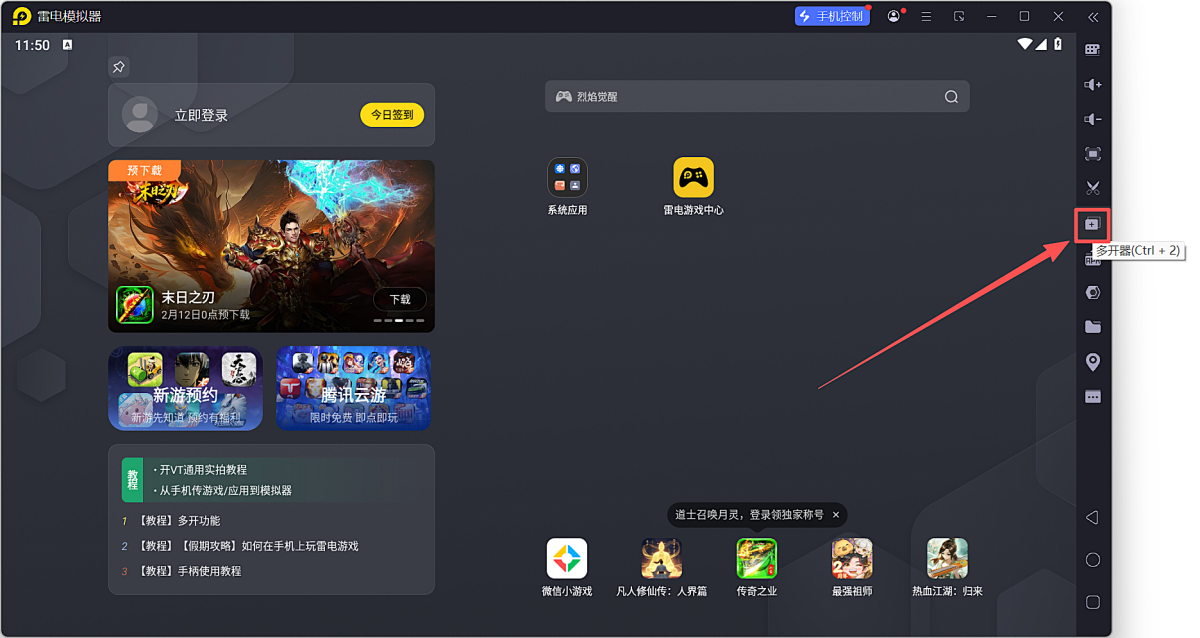This screenshot has width=1200, height=638.
Task: Increase volume with the volume up icon
Action: [1093, 85]
